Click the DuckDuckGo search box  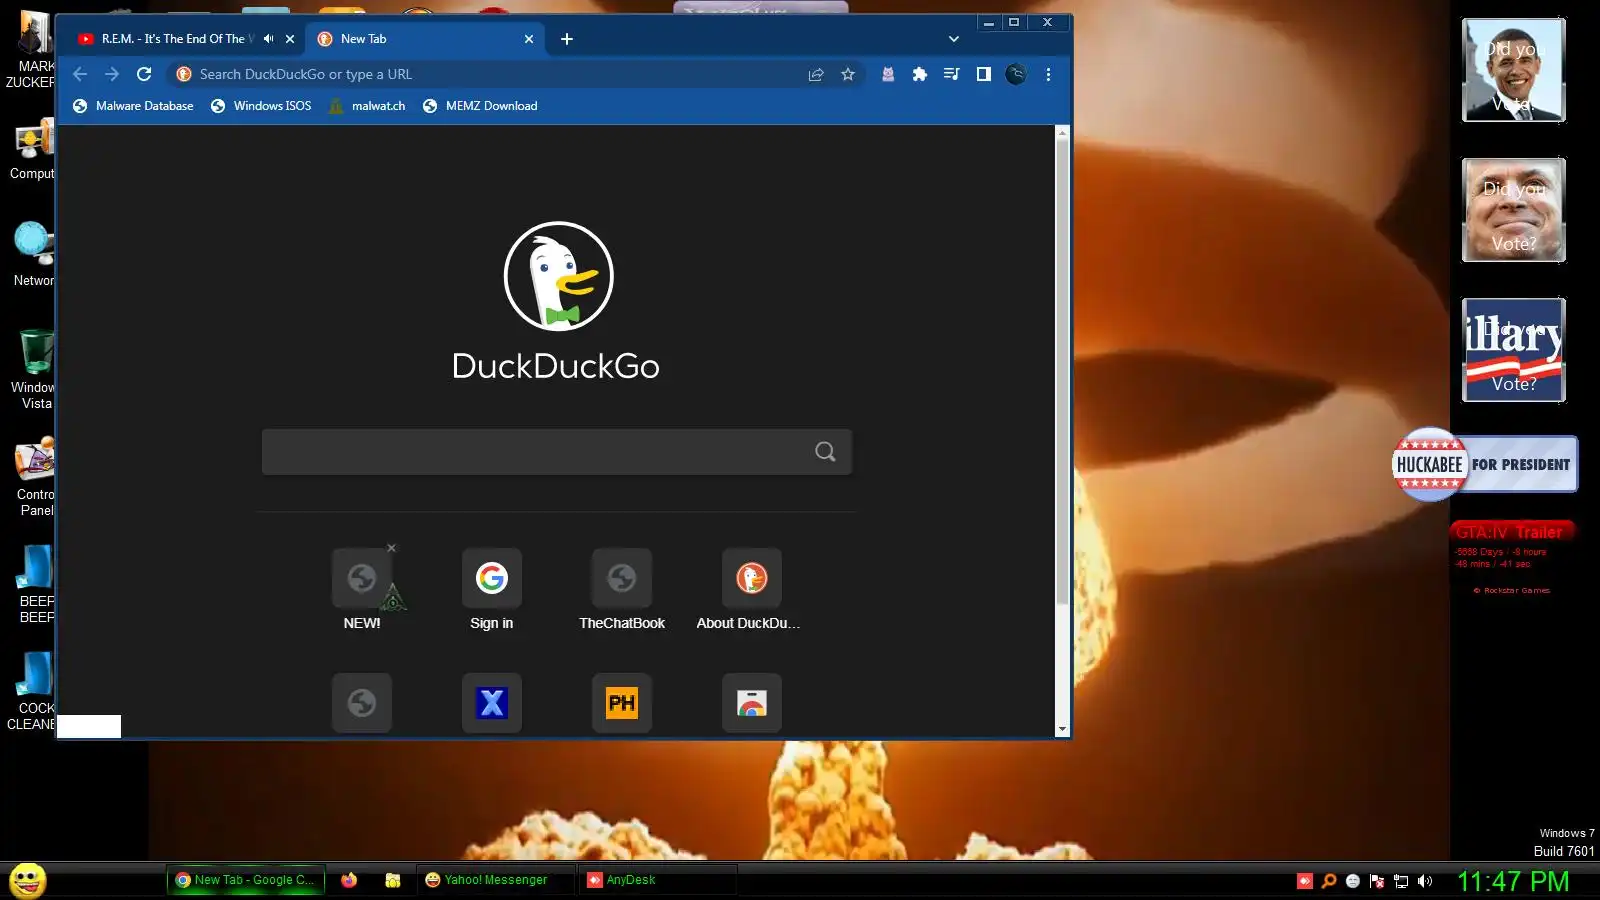pos(557,452)
